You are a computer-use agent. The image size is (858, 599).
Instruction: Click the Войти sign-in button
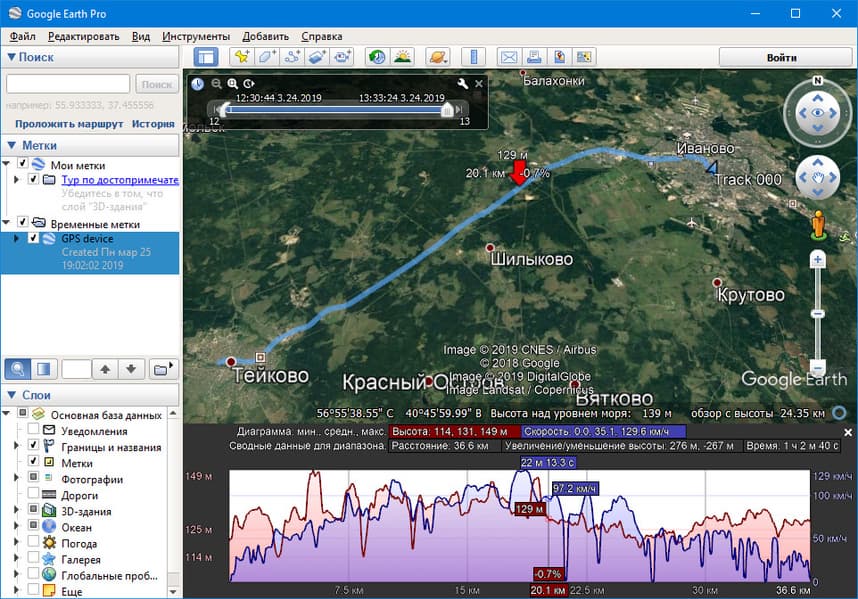(781, 57)
